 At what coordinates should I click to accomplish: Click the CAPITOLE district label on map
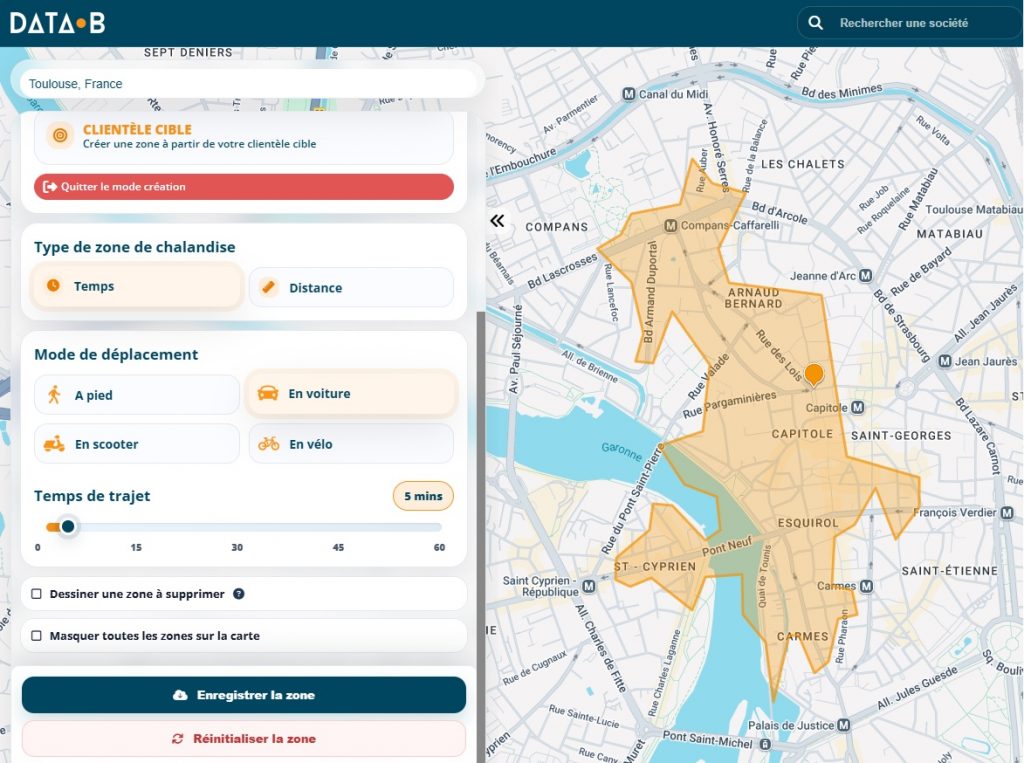point(802,434)
